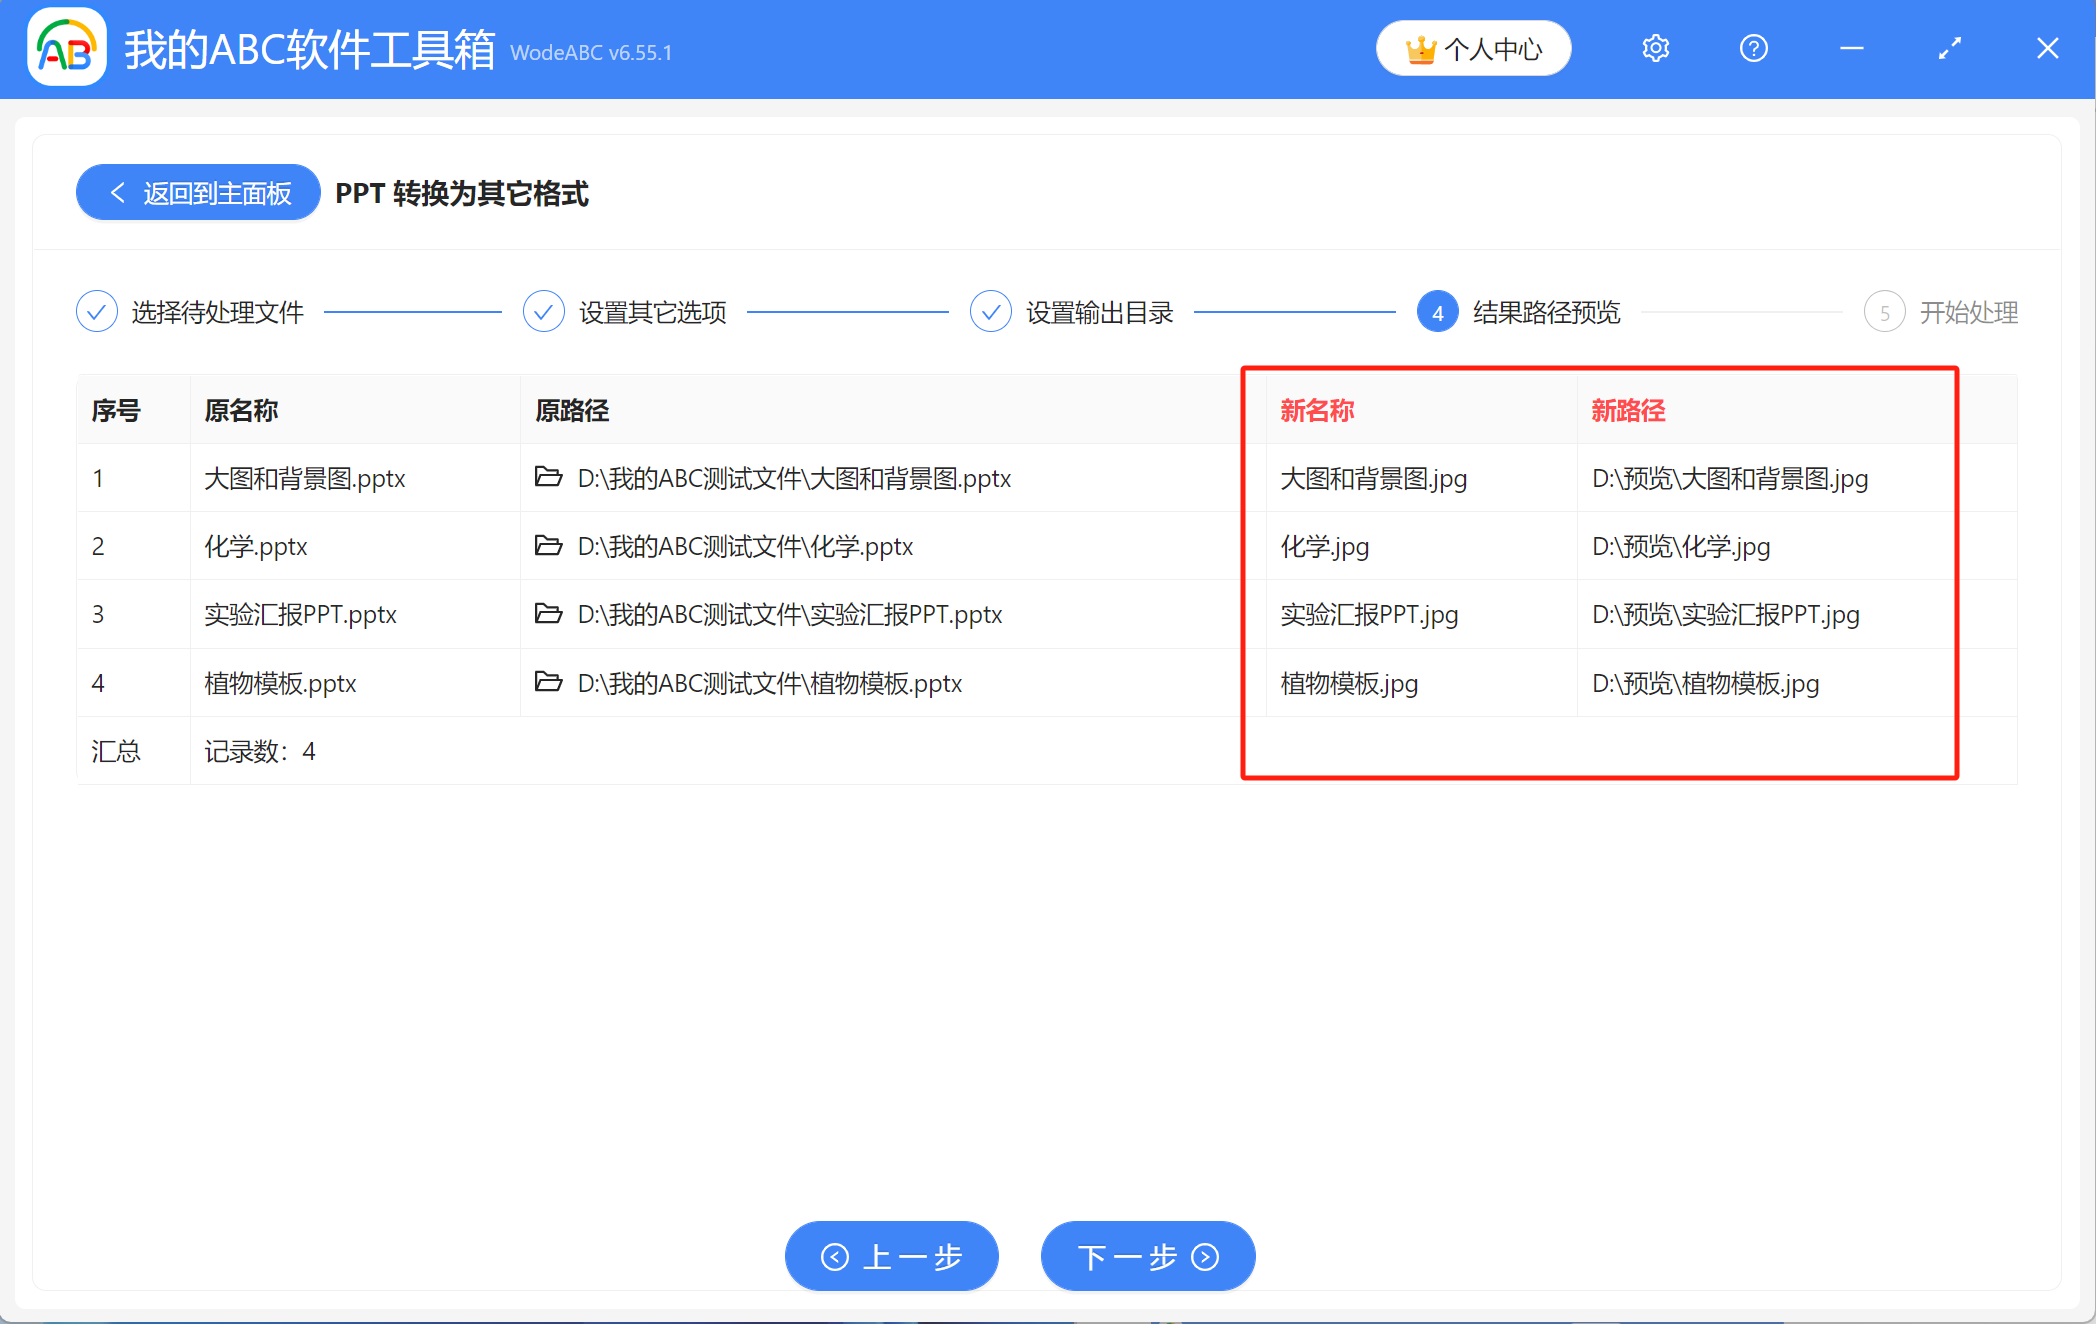Screen dimensions: 2096x1324
Task: Click the folder icon beside 实验汇报PPT.pptx path
Action: coord(549,614)
